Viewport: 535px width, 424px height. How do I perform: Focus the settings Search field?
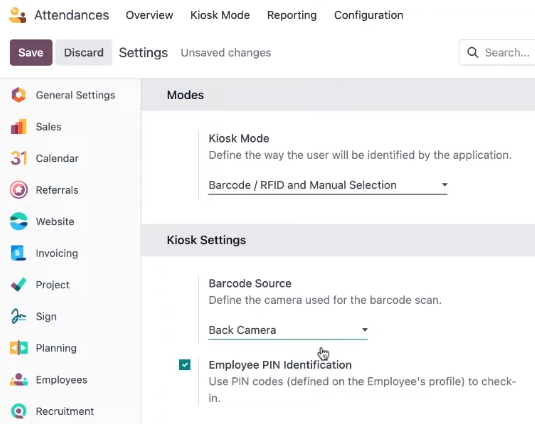(497, 53)
